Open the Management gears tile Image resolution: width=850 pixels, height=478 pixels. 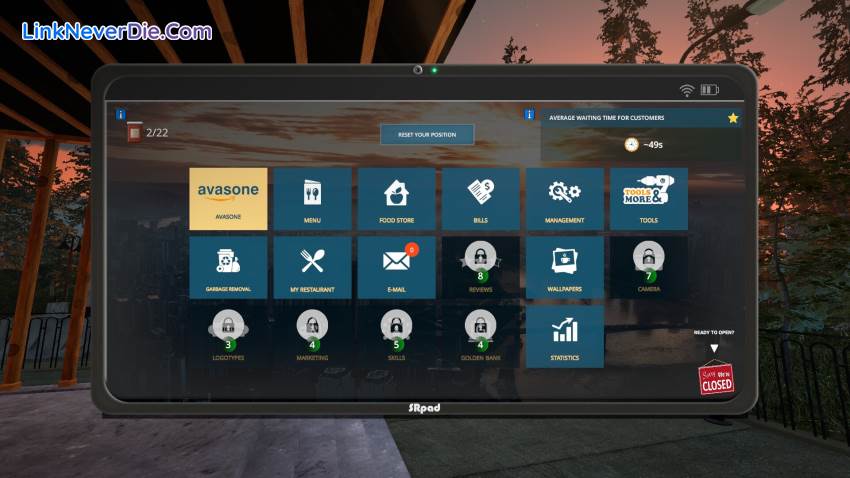pos(564,198)
